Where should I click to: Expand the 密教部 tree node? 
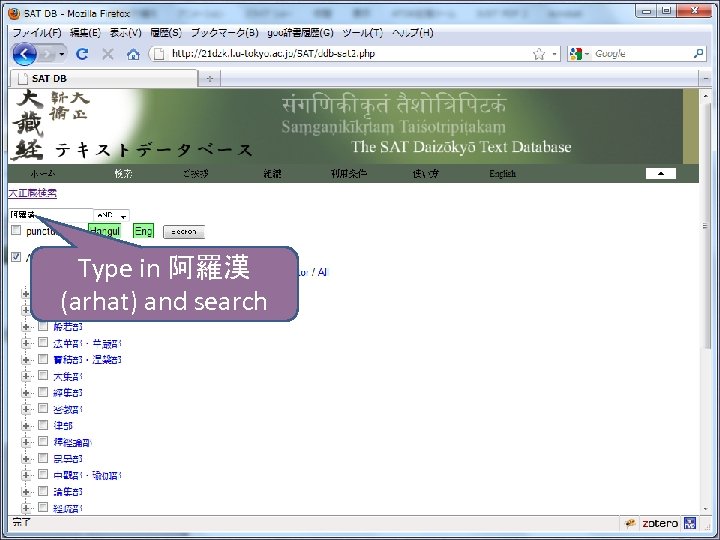(26, 409)
